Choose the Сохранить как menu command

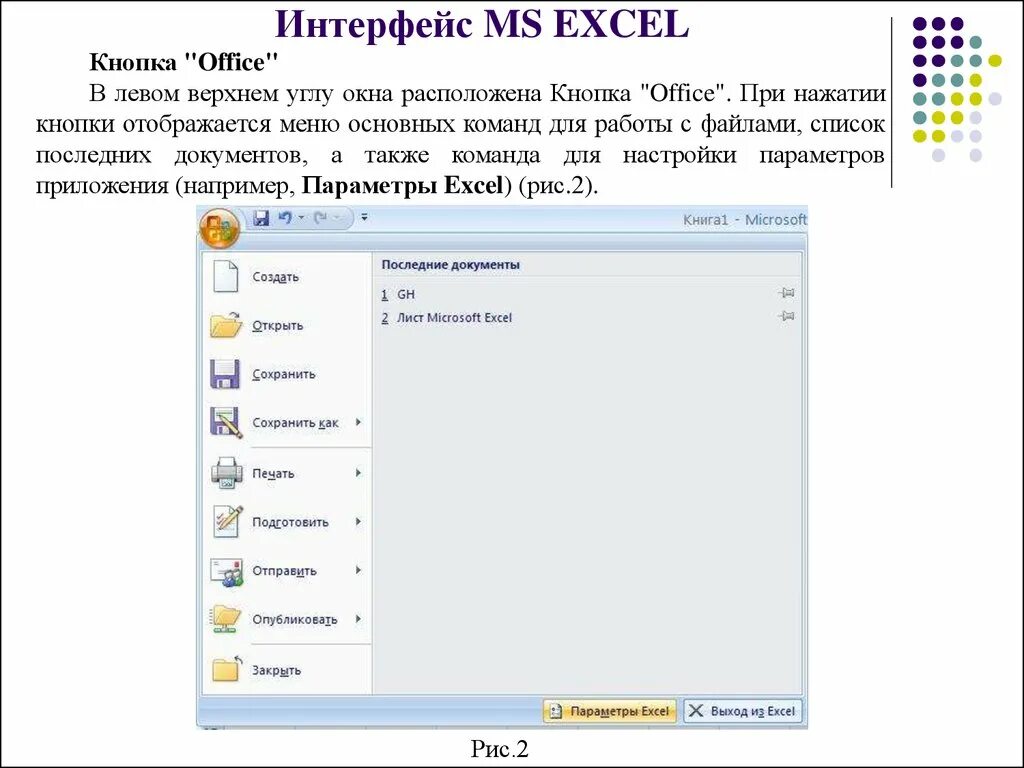pyautogui.click(x=295, y=423)
